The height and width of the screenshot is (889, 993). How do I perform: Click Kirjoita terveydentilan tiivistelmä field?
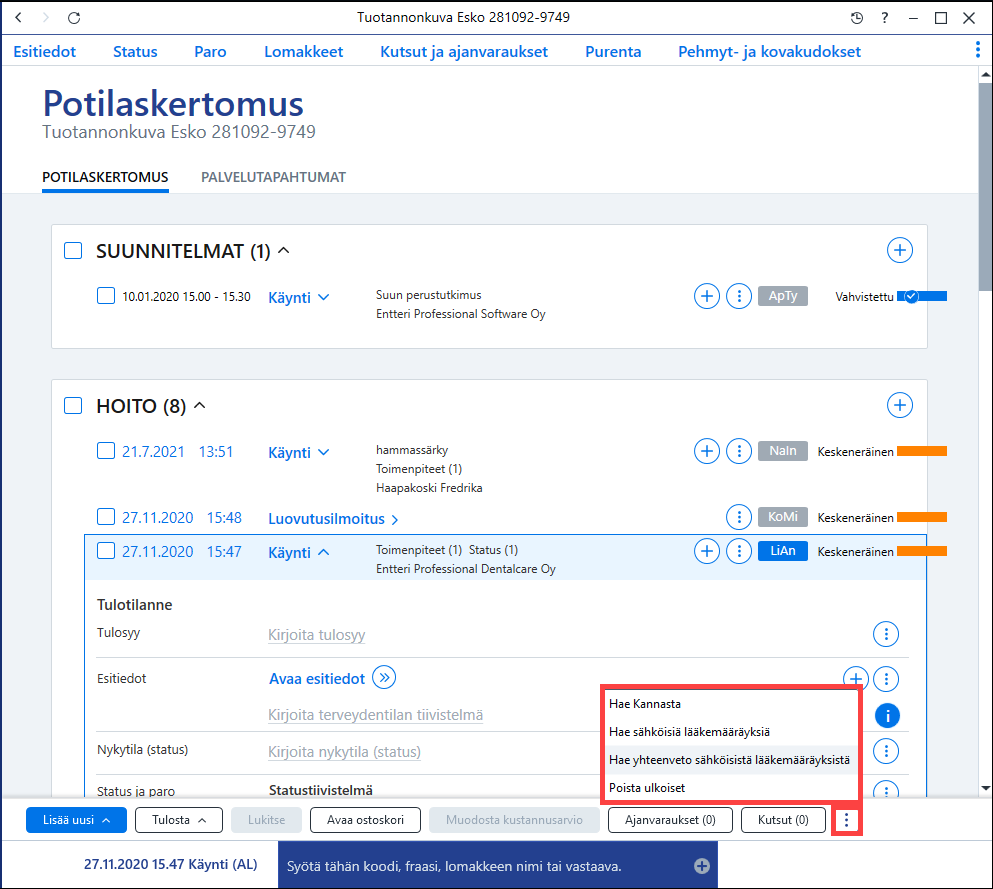(x=376, y=715)
